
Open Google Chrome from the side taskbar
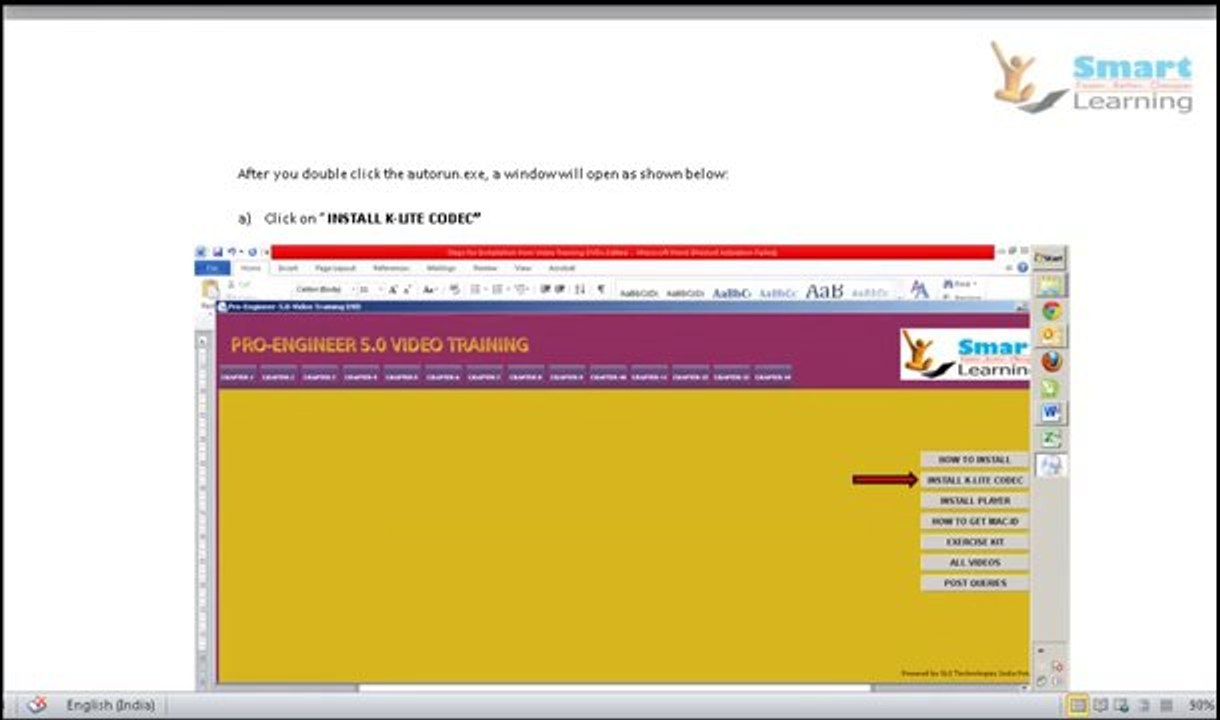[x=1050, y=310]
